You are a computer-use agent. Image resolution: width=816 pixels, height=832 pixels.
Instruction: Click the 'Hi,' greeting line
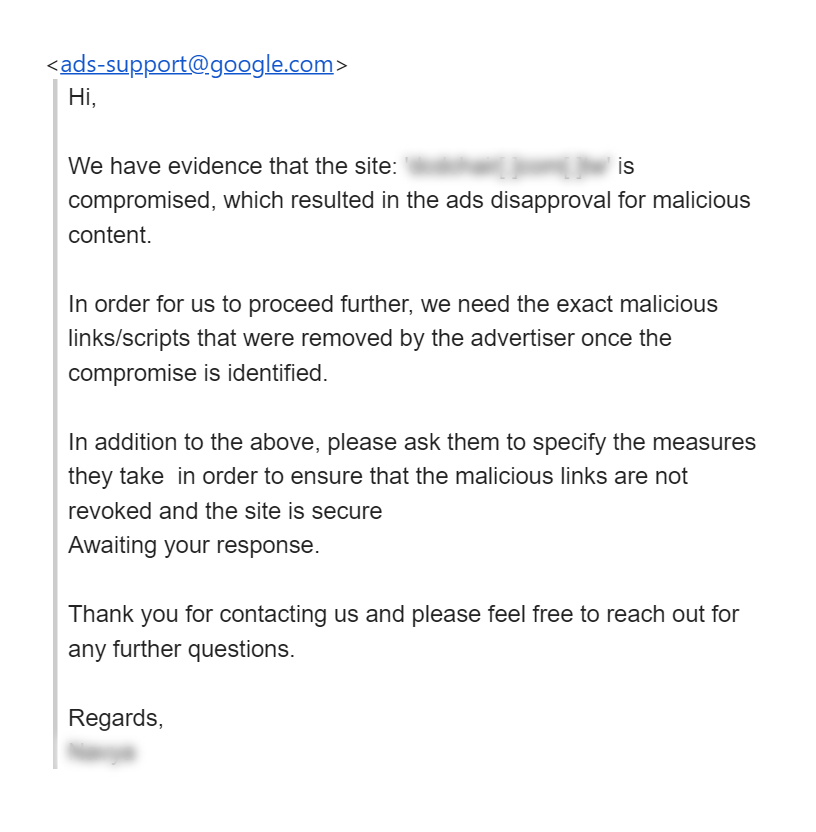pyautogui.click(x=82, y=97)
